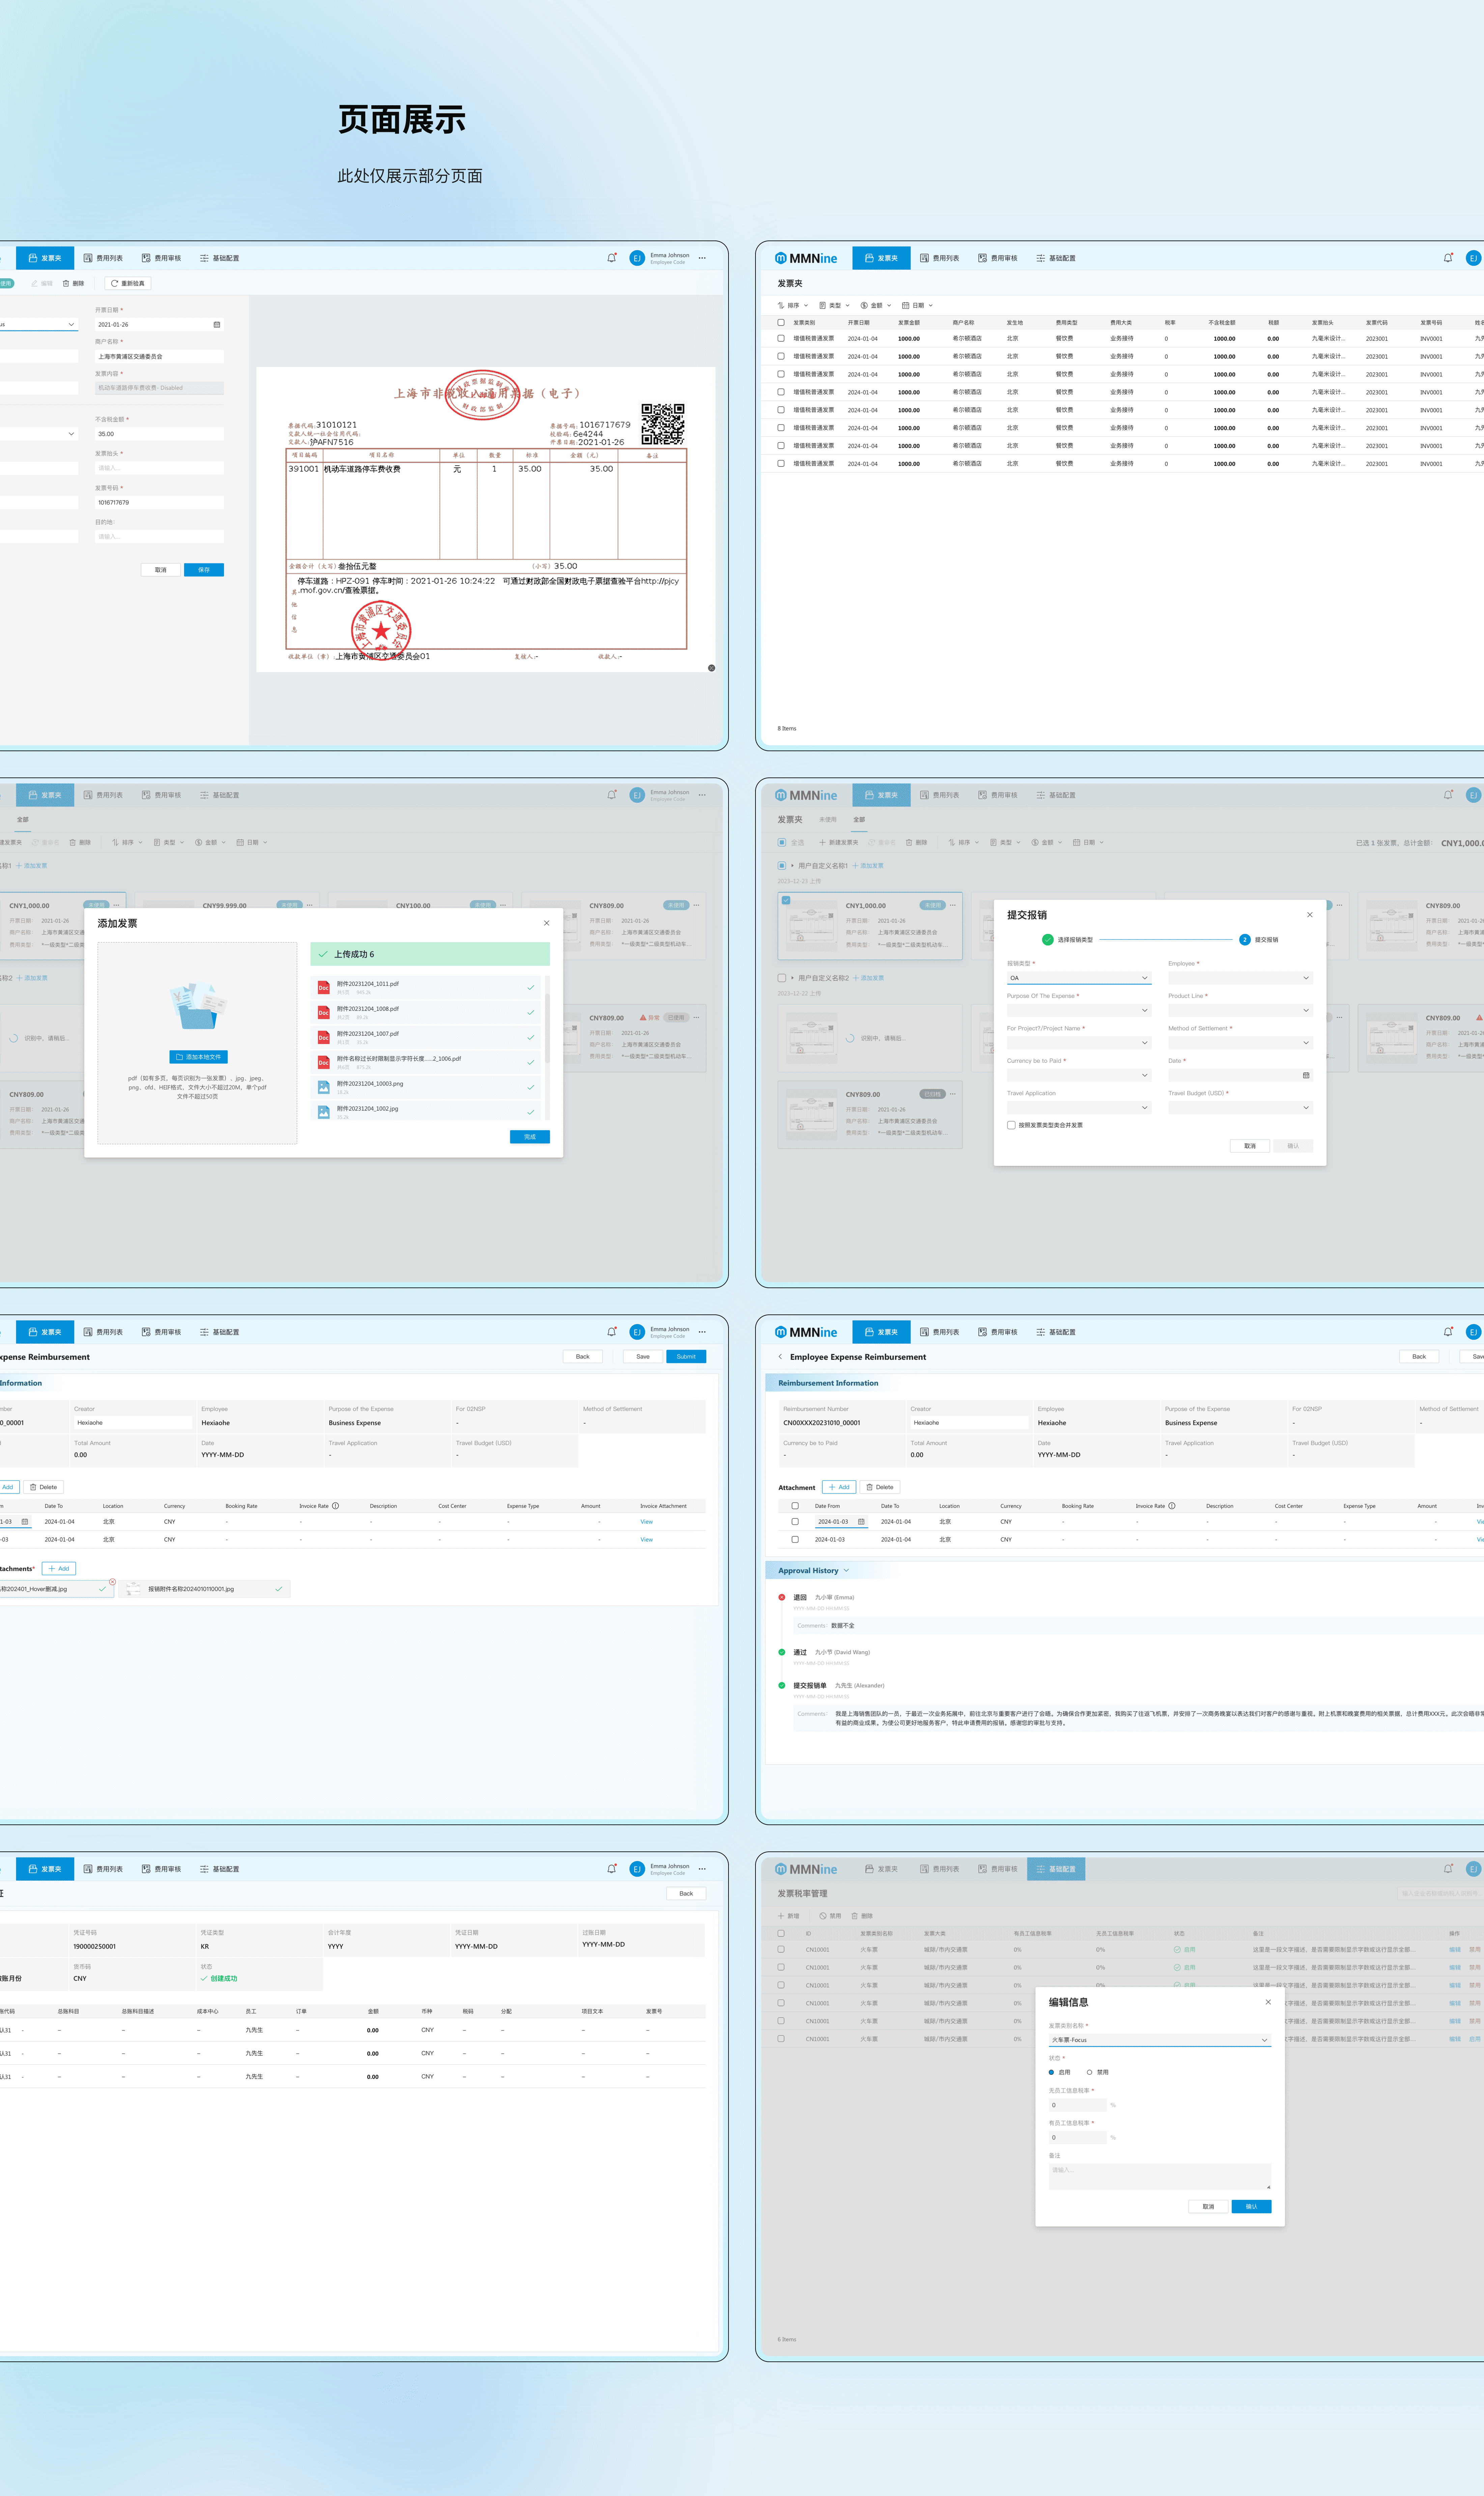Close the 添加发票 upload dialog

tap(546, 923)
